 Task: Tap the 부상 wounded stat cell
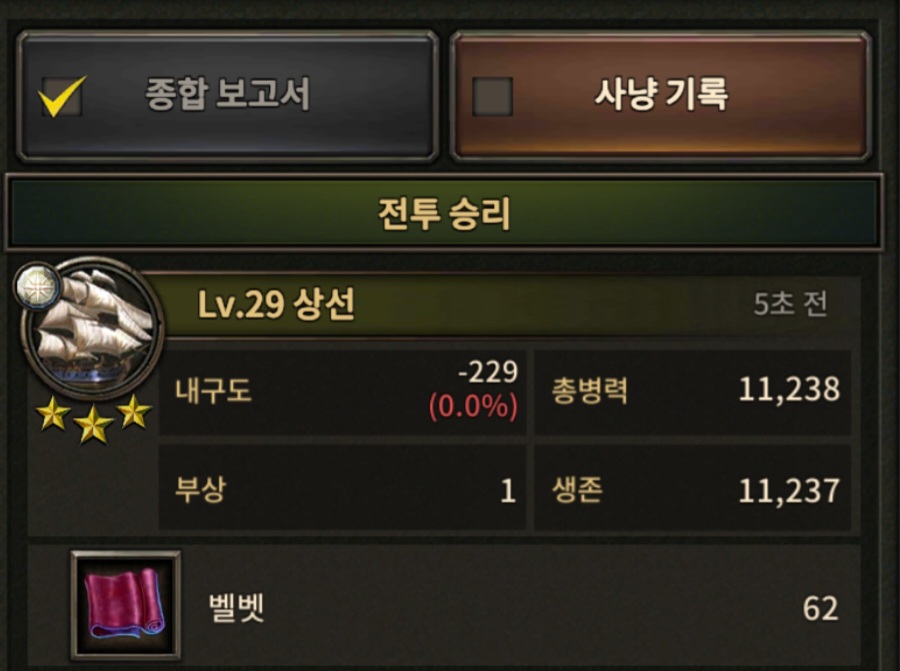(x=343, y=488)
